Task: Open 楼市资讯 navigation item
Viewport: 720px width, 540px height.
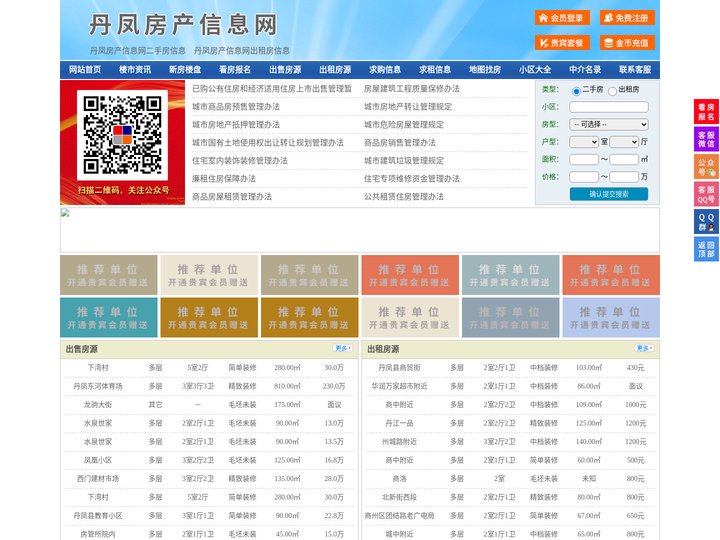Action: coord(135,70)
